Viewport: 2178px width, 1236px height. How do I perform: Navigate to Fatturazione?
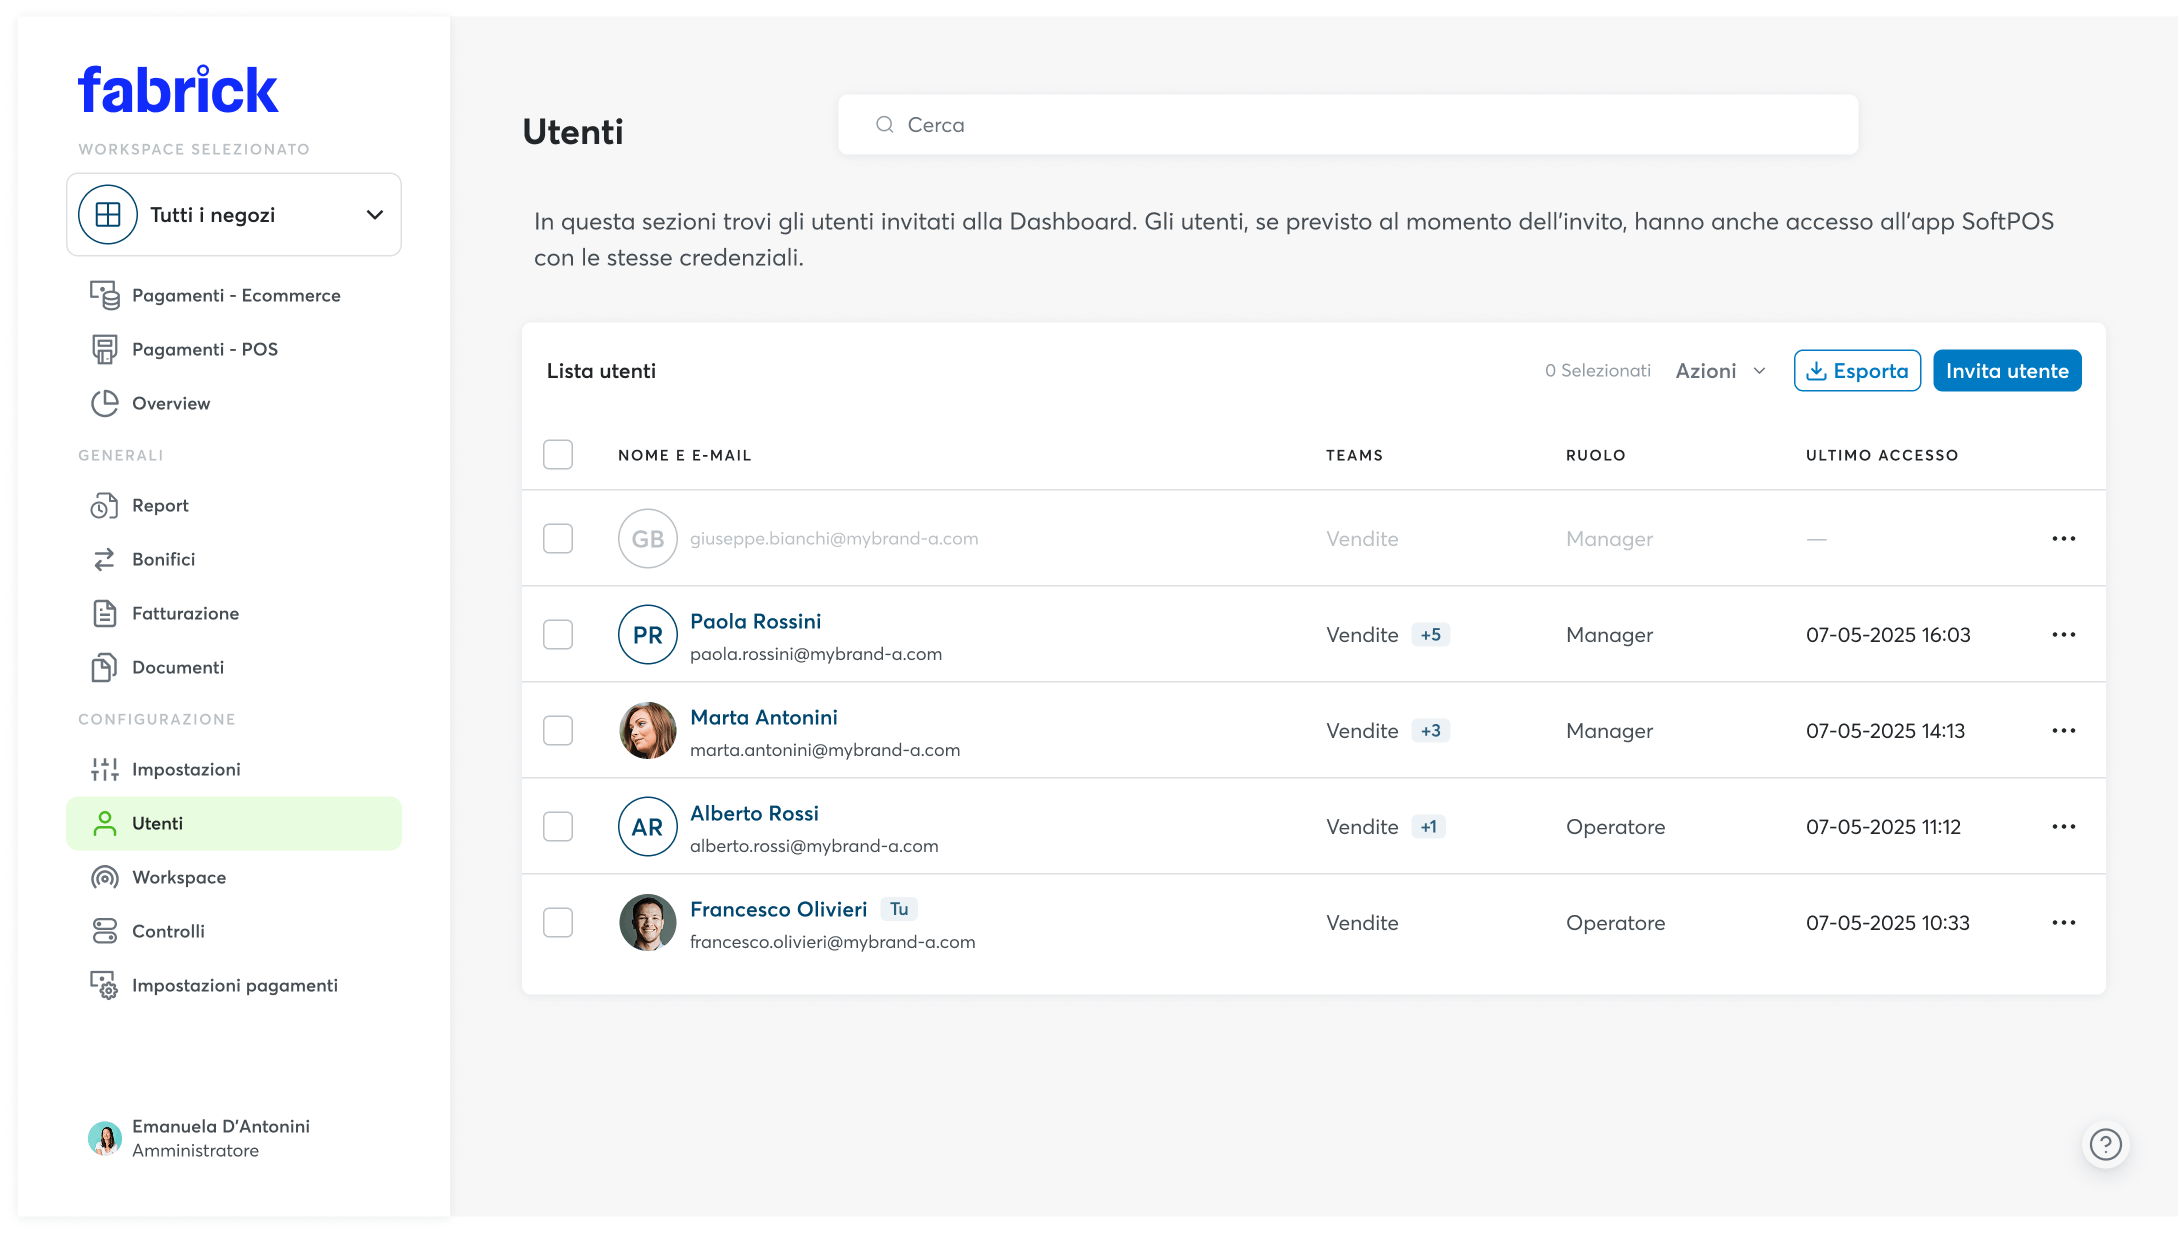234,614
